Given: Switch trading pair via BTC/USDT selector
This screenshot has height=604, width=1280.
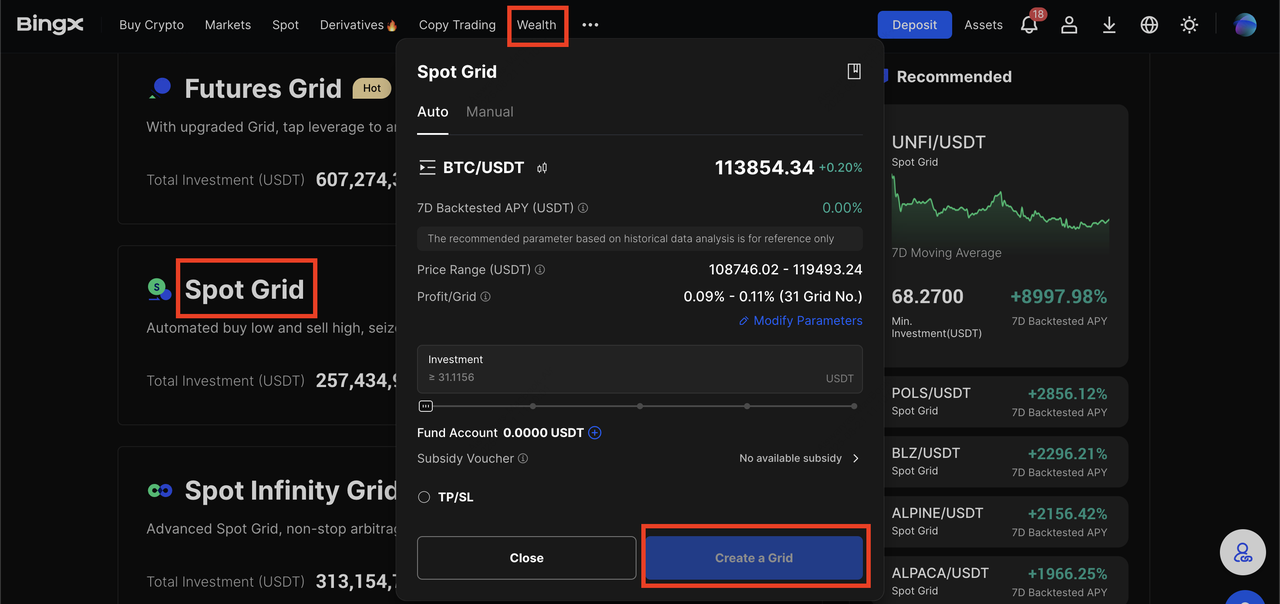Looking at the screenshot, I should coord(472,168).
